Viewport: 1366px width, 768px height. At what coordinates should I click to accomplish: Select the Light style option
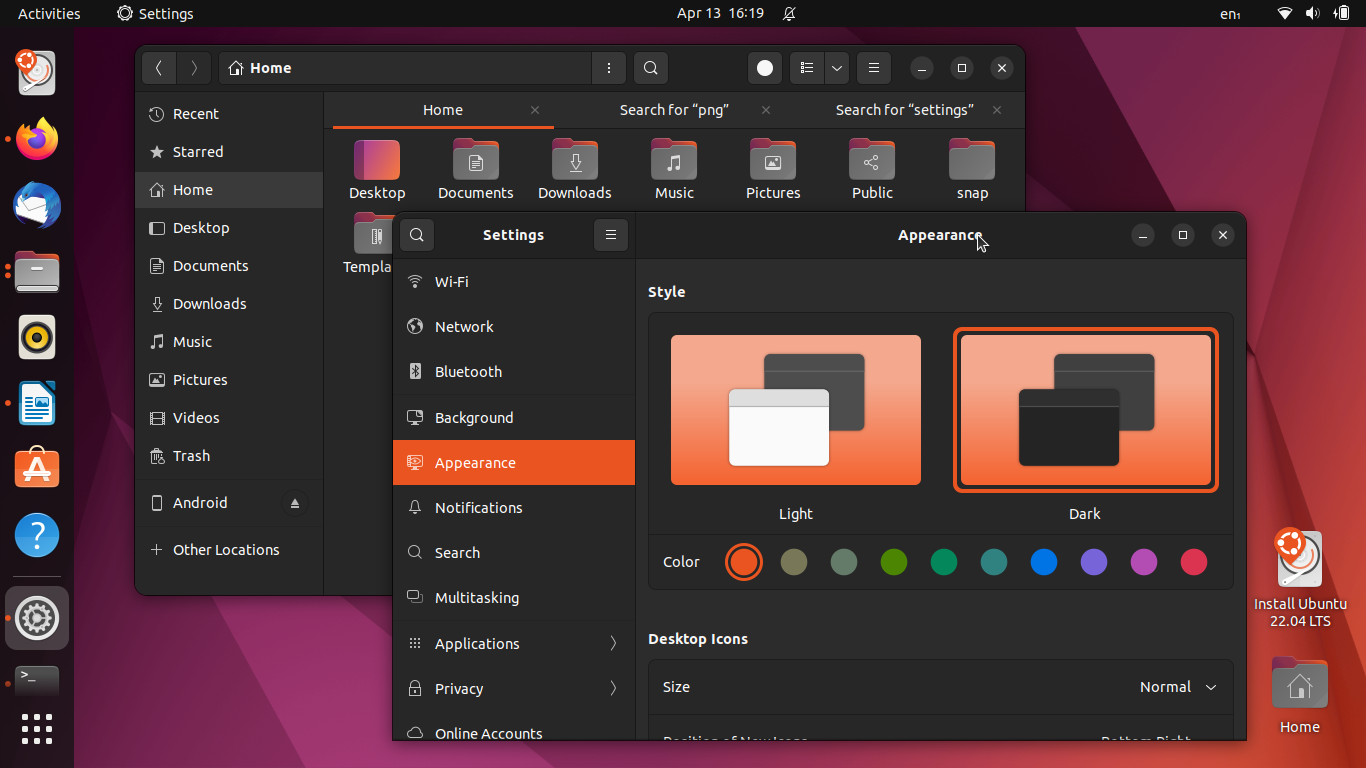pos(796,410)
